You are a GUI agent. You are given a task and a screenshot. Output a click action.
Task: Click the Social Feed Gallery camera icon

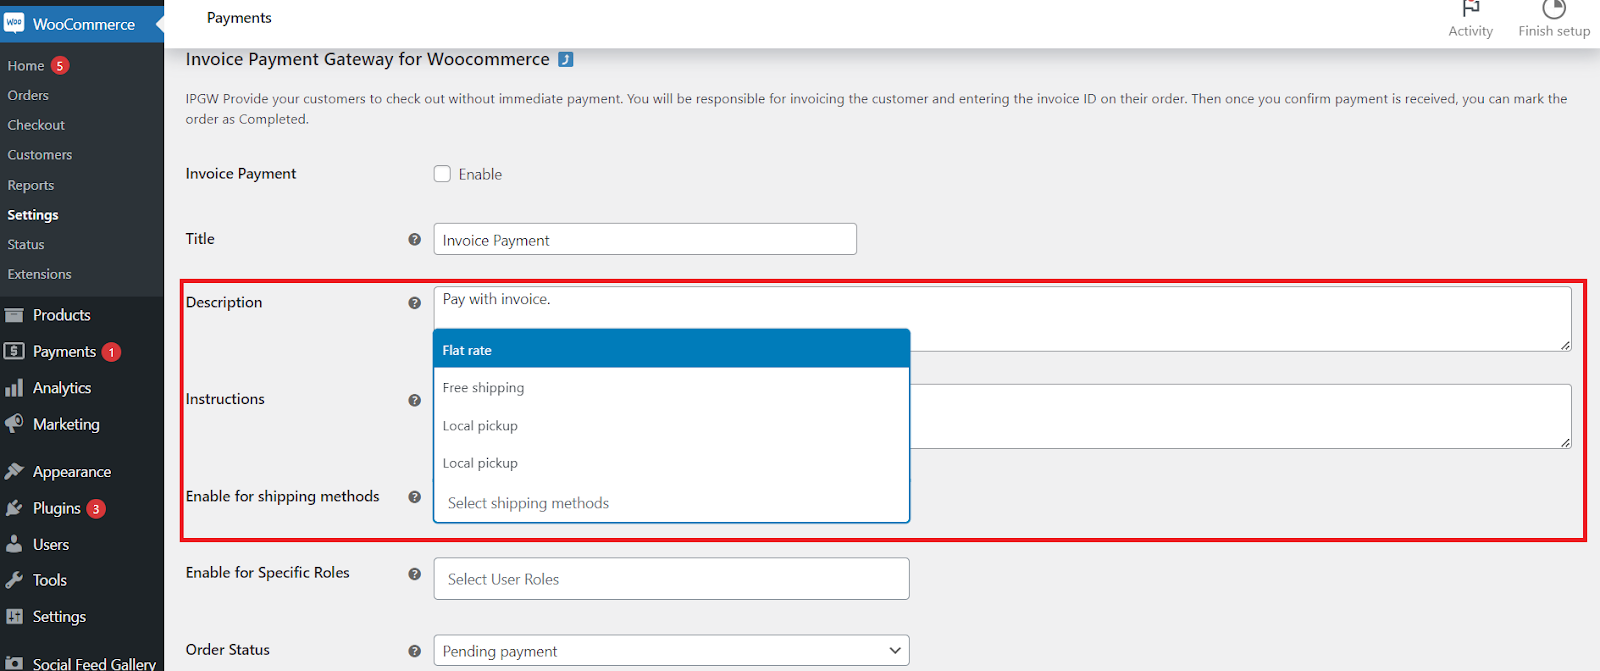tap(14, 663)
